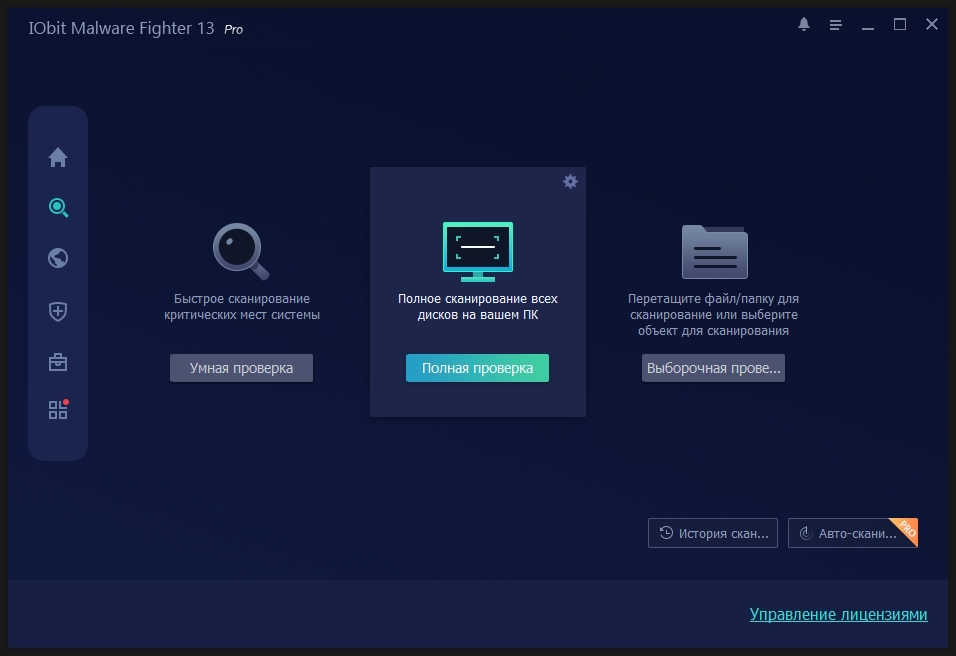Open the Авто-сканирование PRO button
The image size is (956, 656).
pos(852,533)
